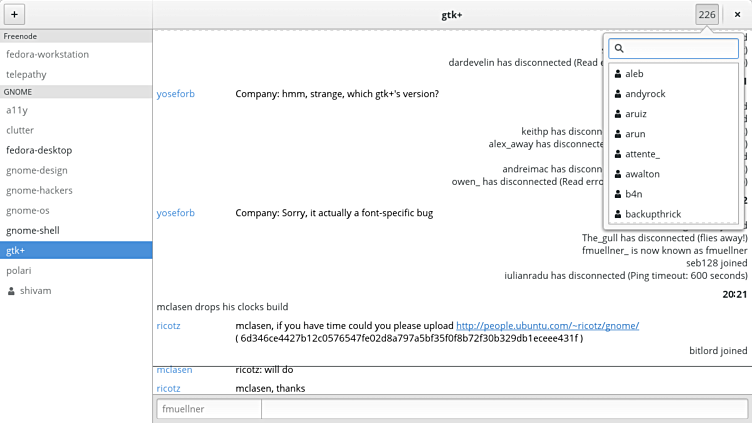Click the message entry field
Screen dimensions: 752x423
[504, 409]
